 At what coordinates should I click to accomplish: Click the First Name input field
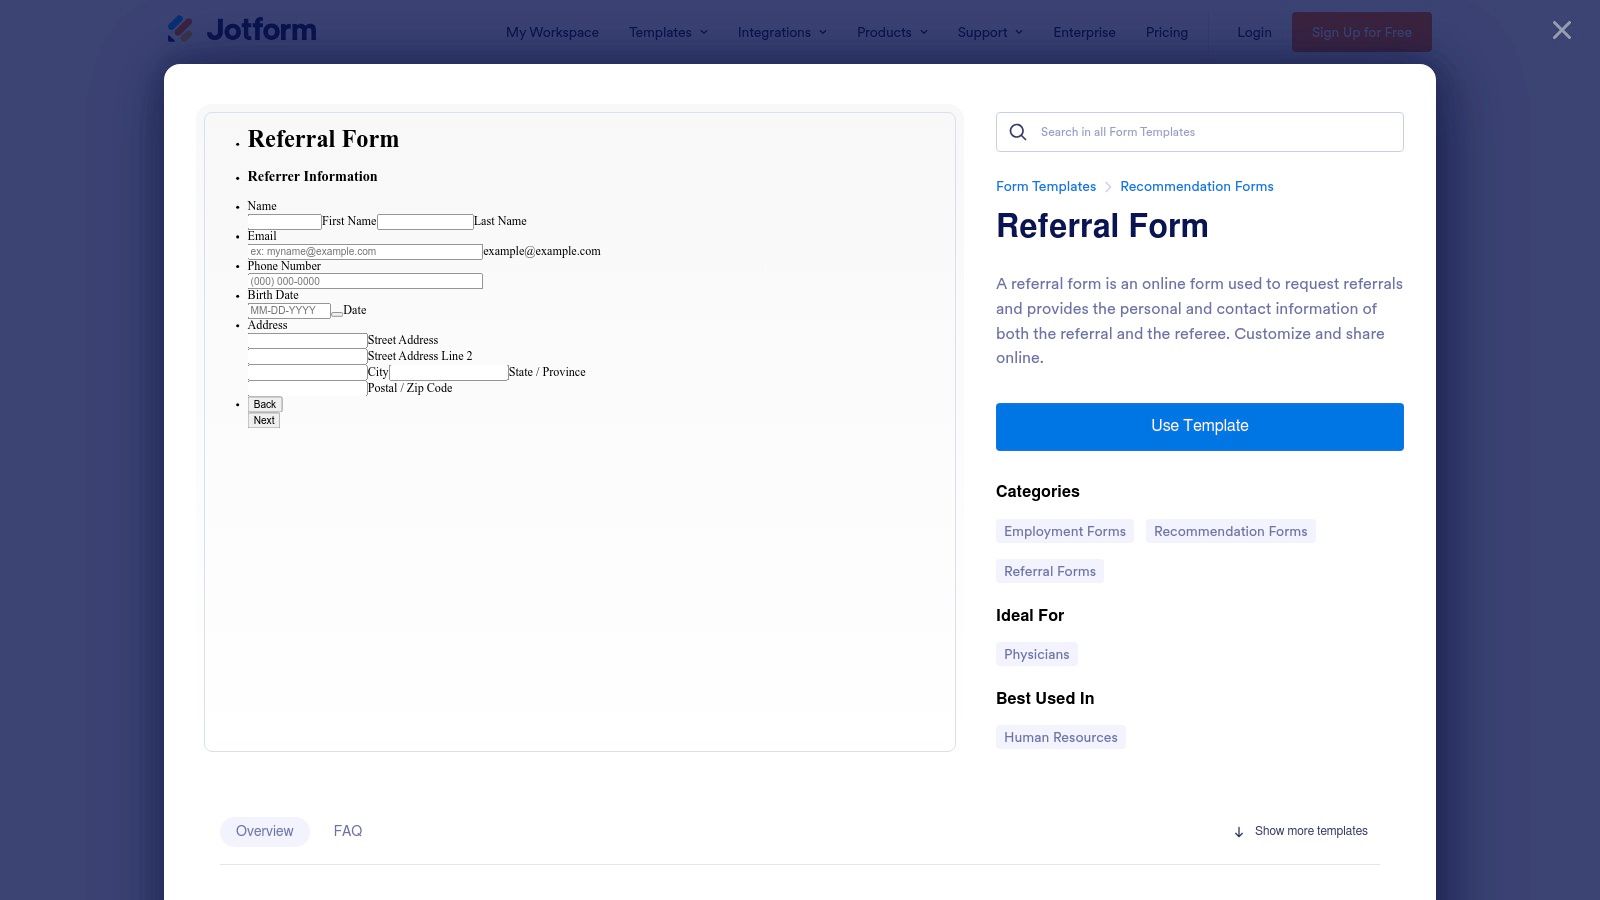(285, 221)
